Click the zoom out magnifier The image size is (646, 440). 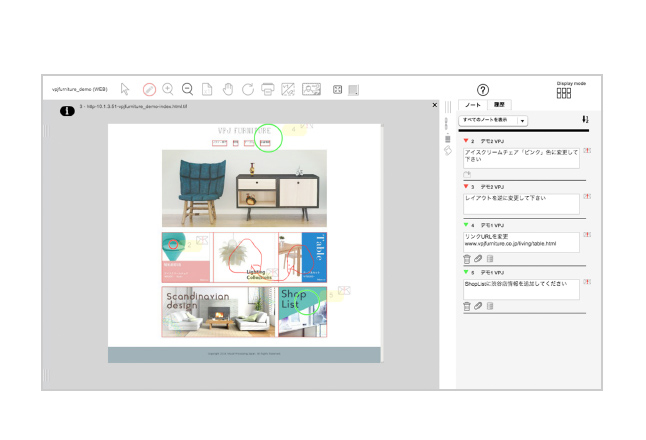(187, 89)
